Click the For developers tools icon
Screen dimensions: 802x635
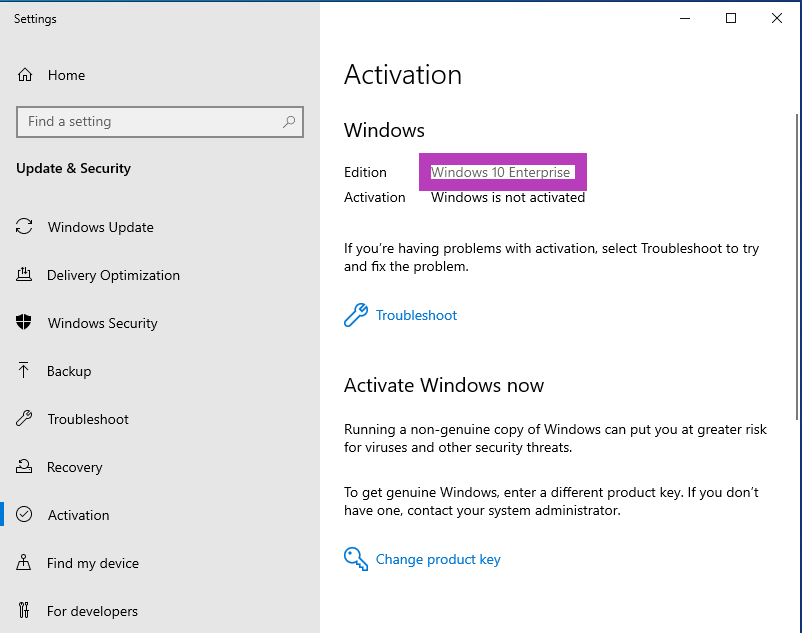coord(24,610)
